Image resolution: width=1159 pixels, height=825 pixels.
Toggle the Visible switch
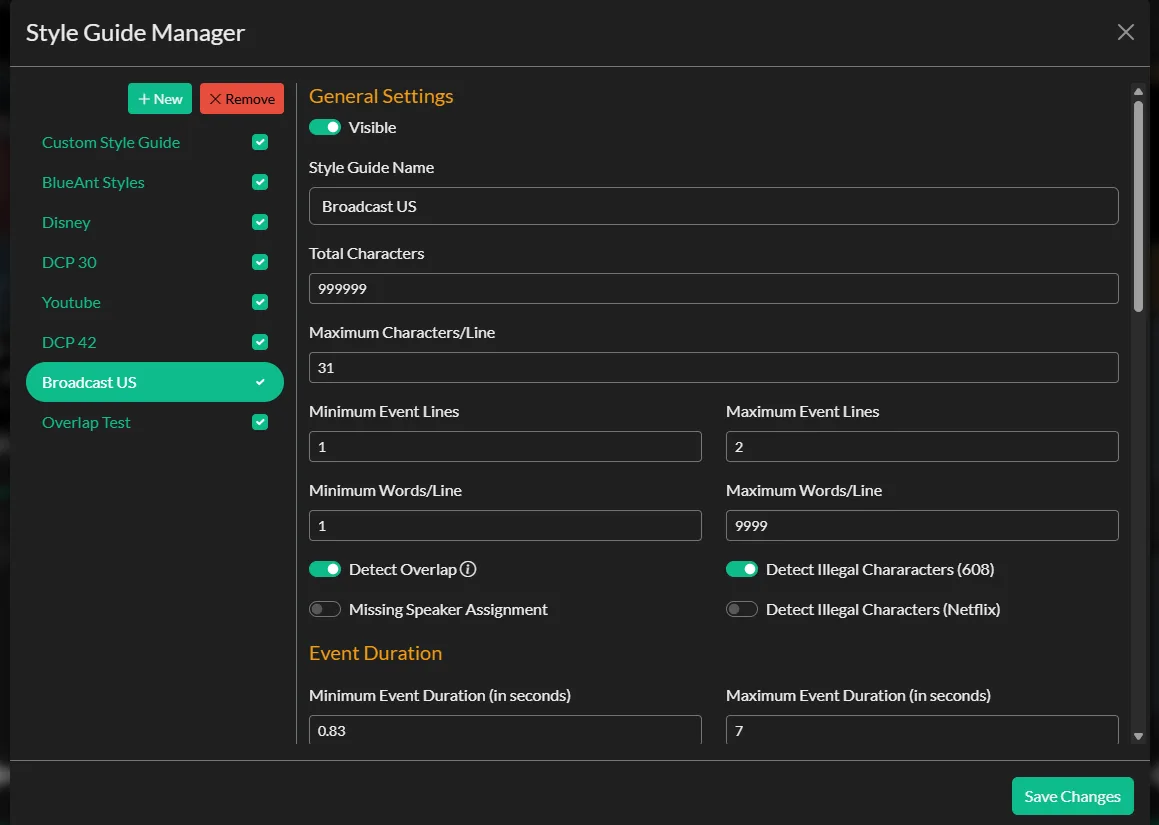tap(324, 127)
